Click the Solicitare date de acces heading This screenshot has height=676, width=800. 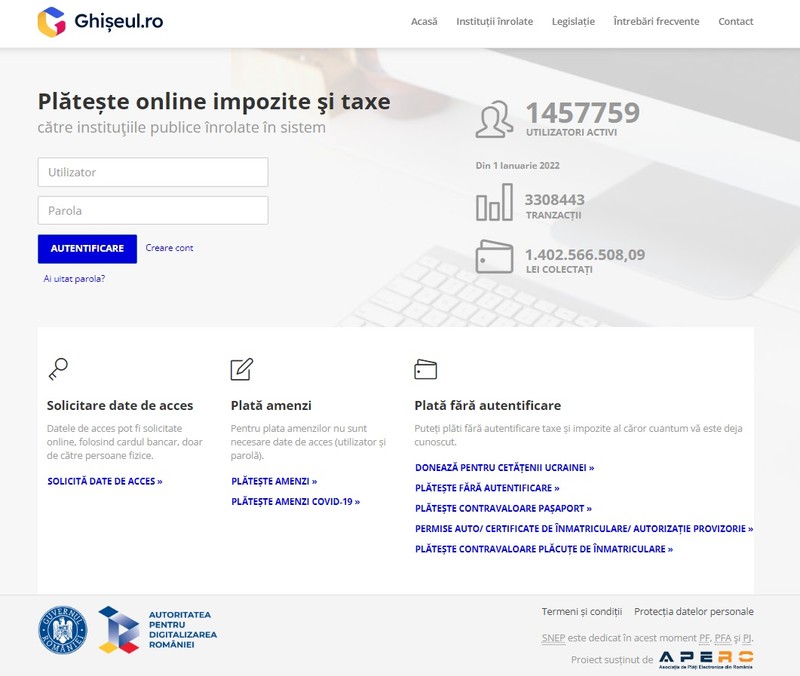[x=120, y=405]
